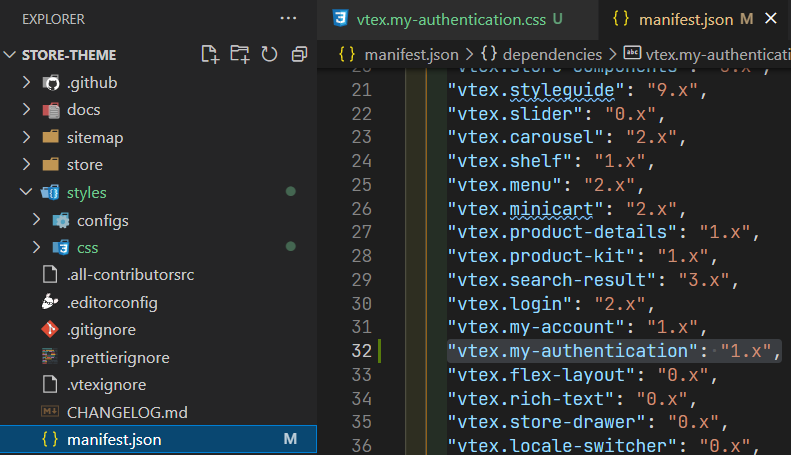This screenshot has height=455, width=791.
Task: Click the manifest.json braces icon in Explorer
Action: click(50, 439)
